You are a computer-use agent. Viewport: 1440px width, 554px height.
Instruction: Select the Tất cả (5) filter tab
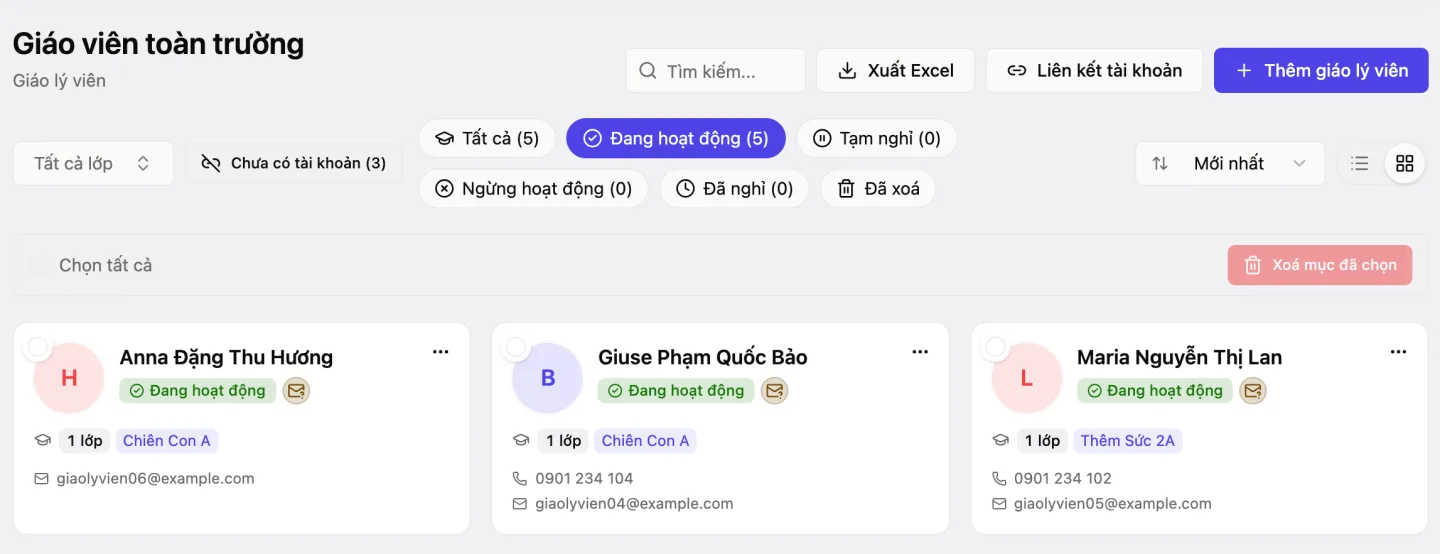click(x=487, y=138)
